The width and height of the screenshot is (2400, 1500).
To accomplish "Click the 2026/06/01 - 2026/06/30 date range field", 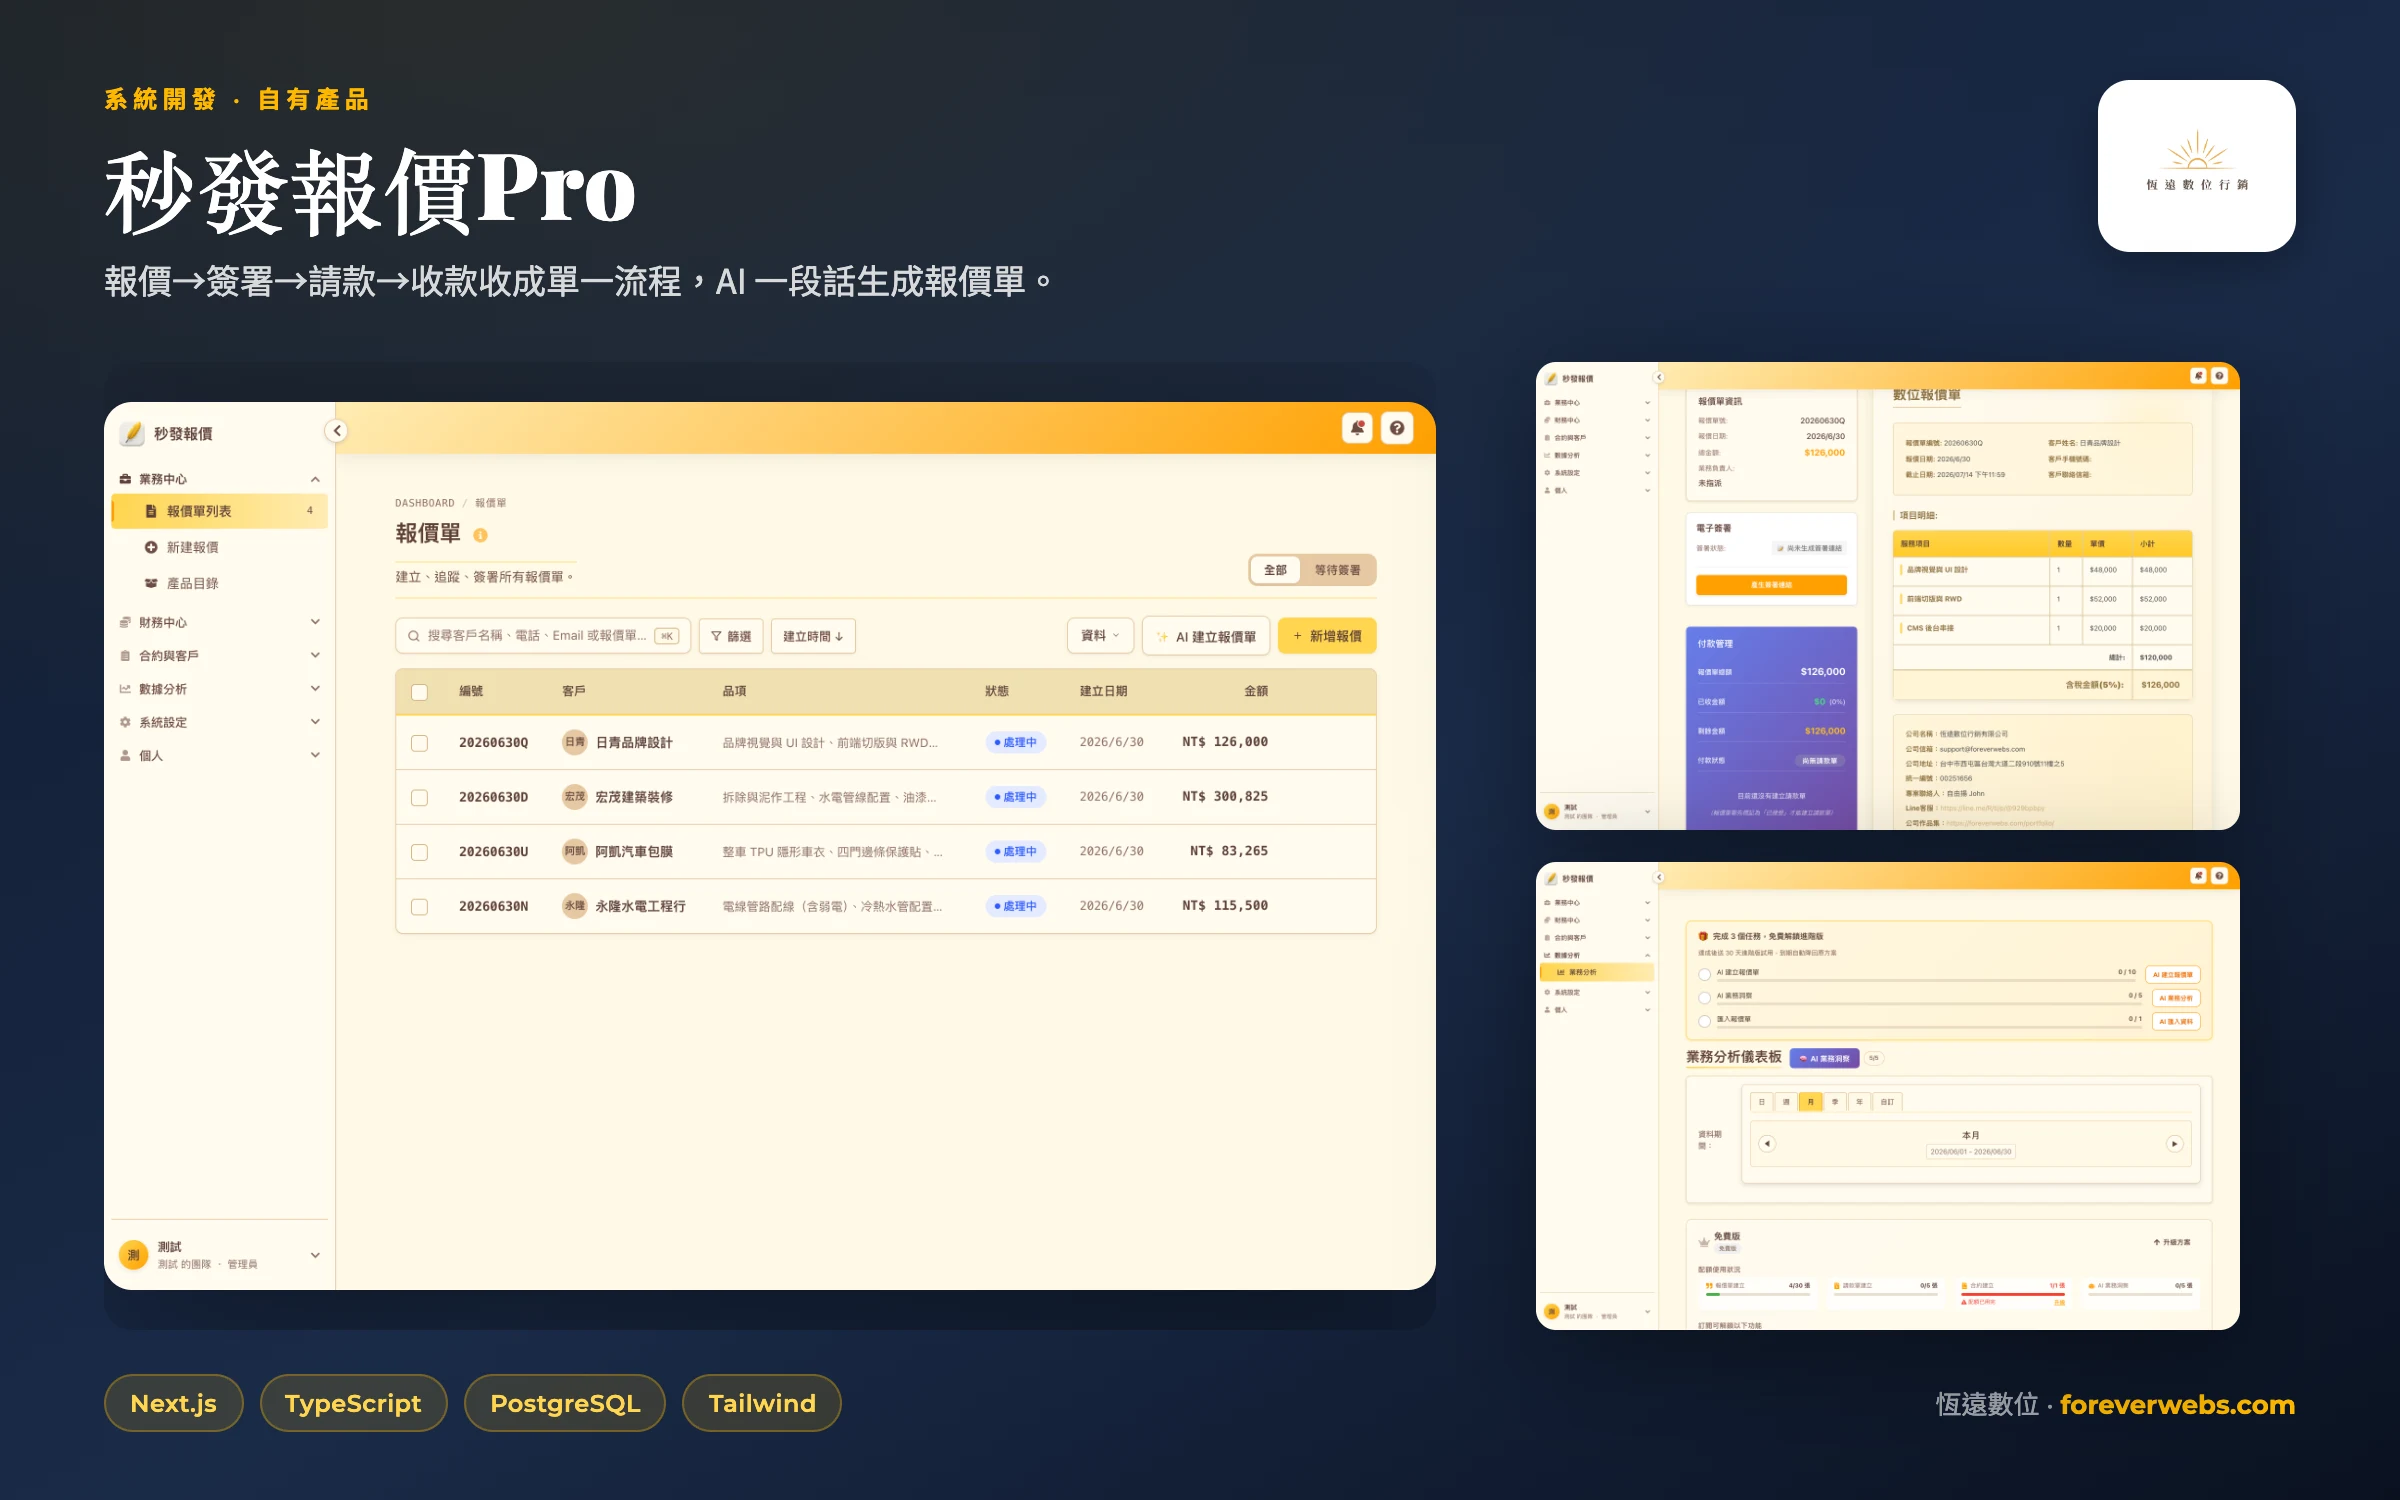I will pos(1970,1152).
